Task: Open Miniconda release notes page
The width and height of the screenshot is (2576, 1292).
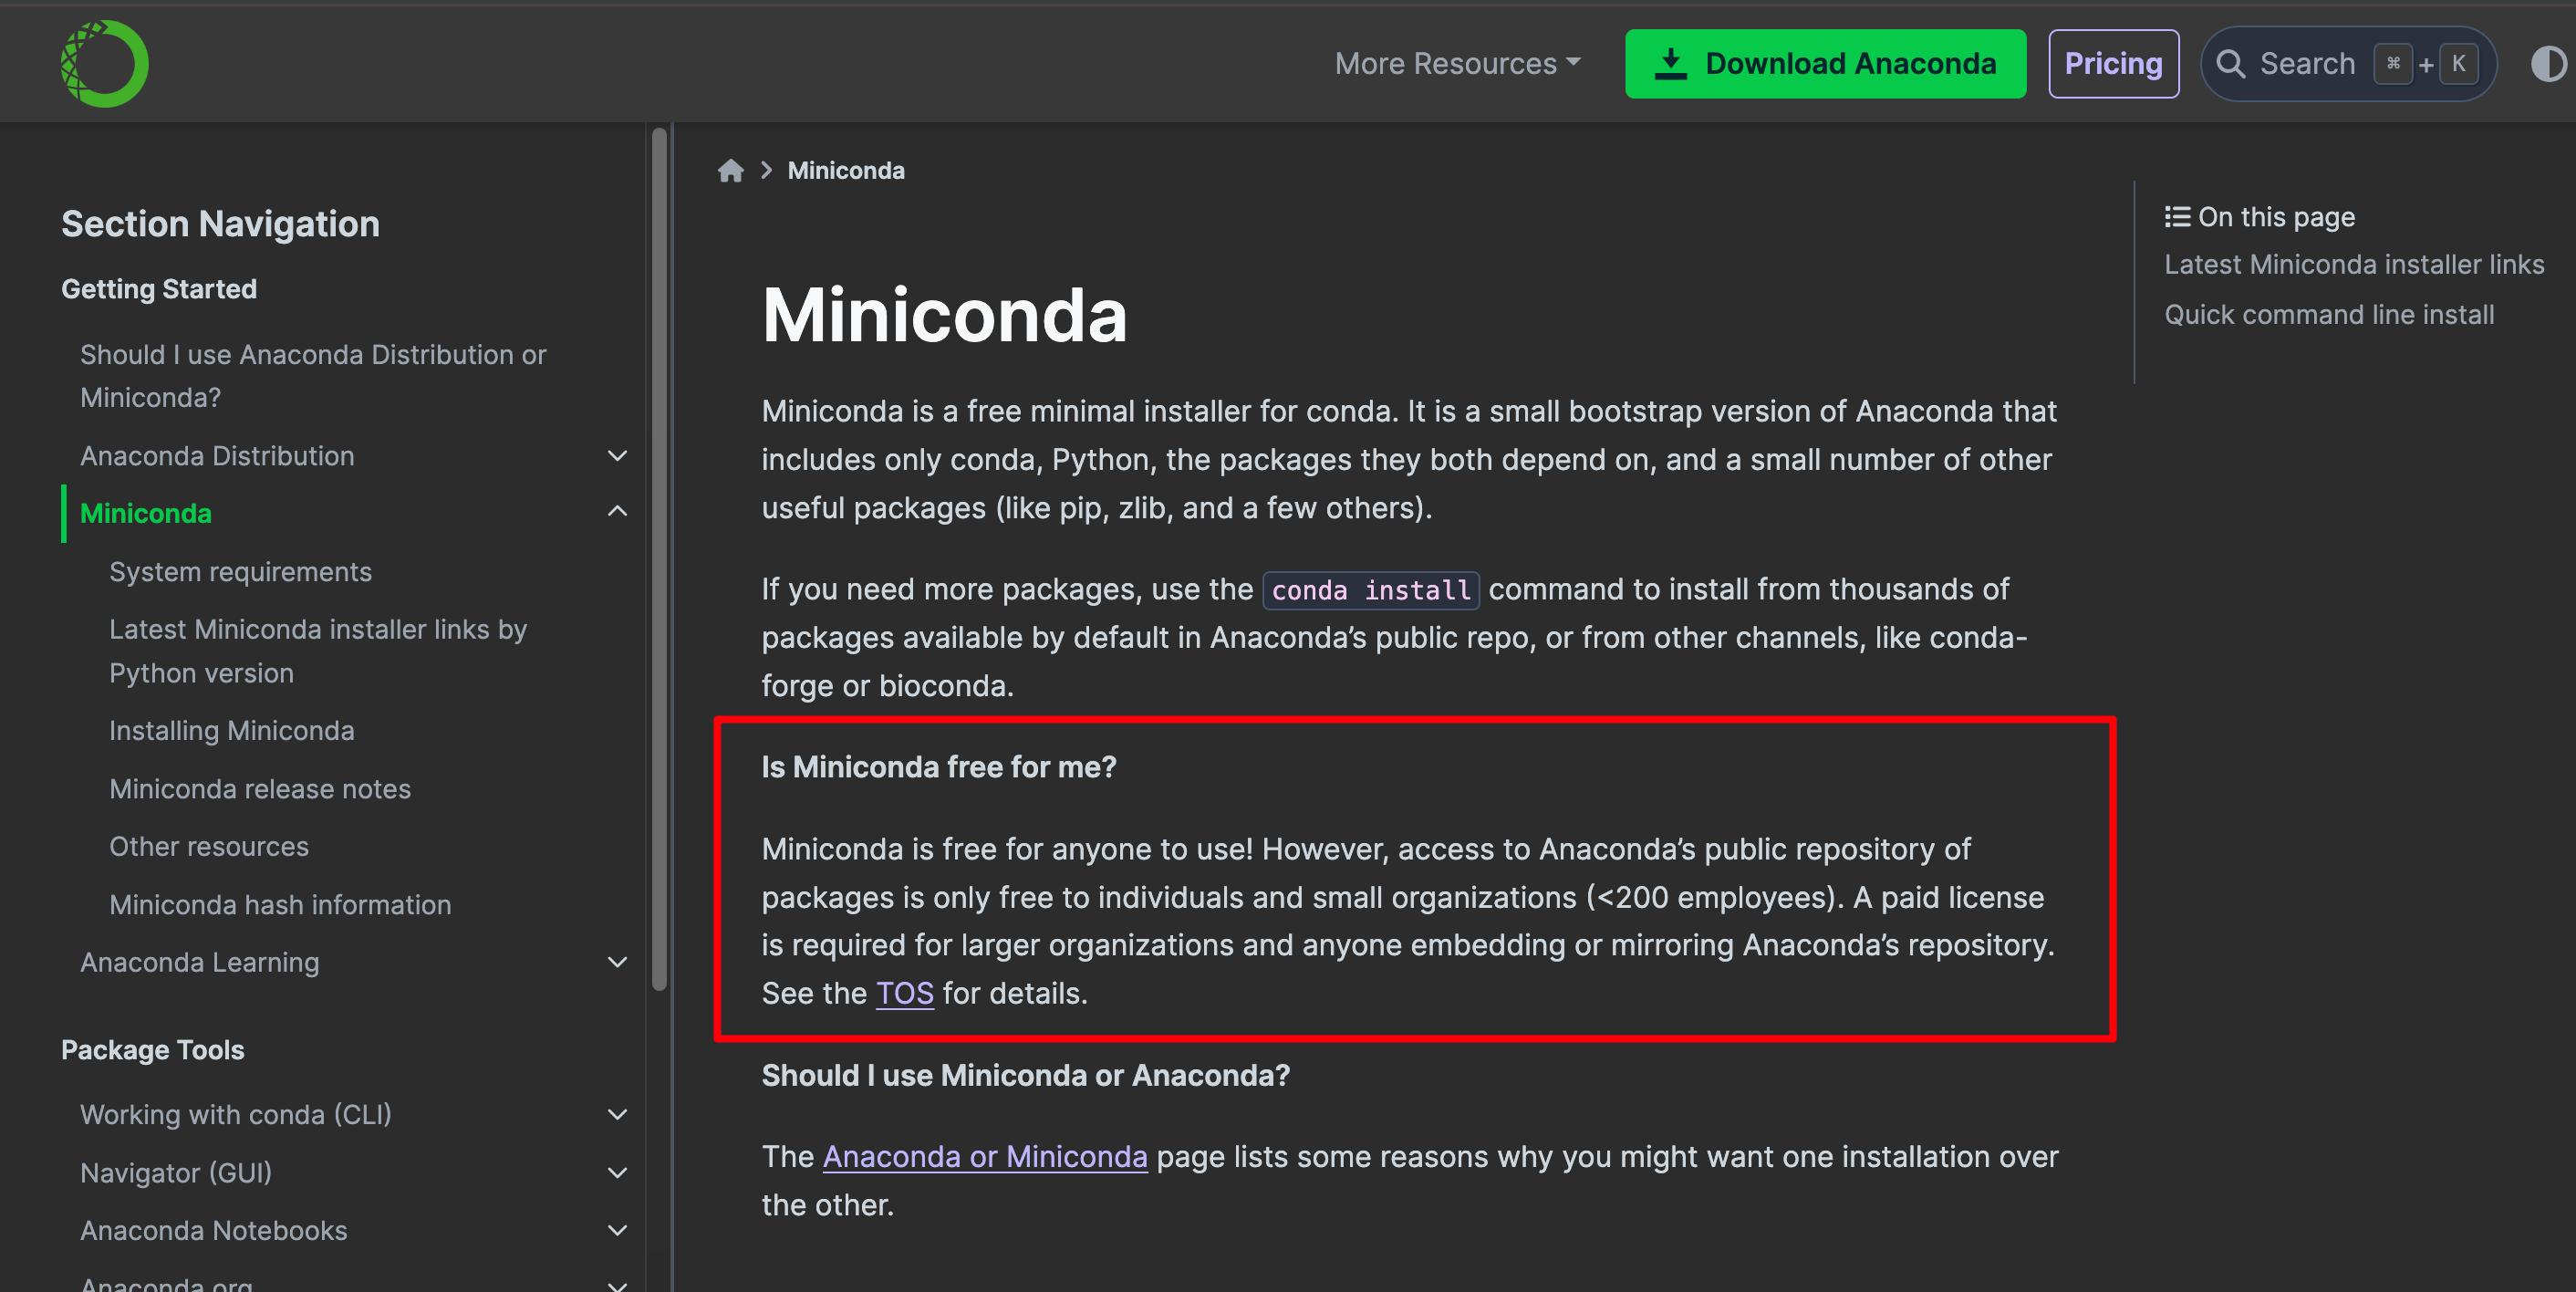Action: coord(260,789)
